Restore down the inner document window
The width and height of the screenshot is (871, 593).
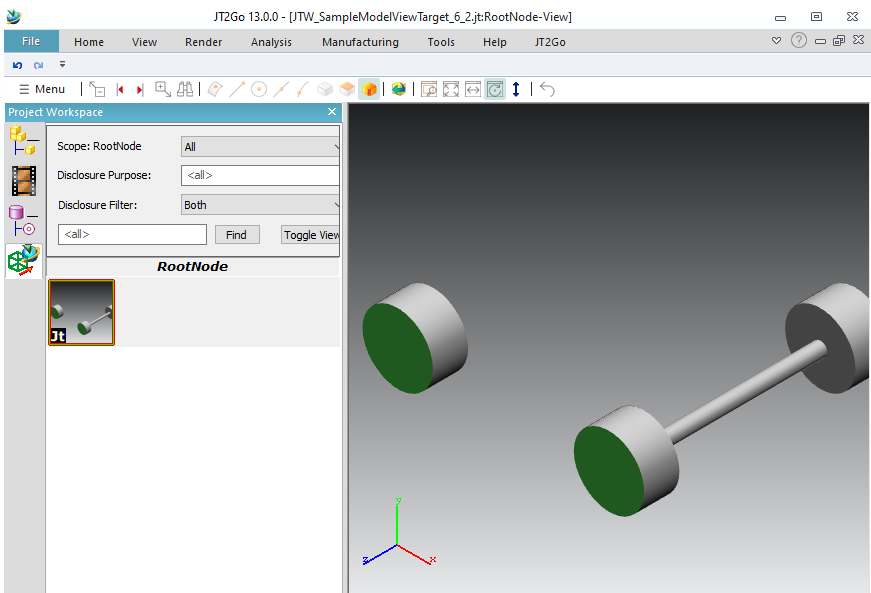(839, 40)
